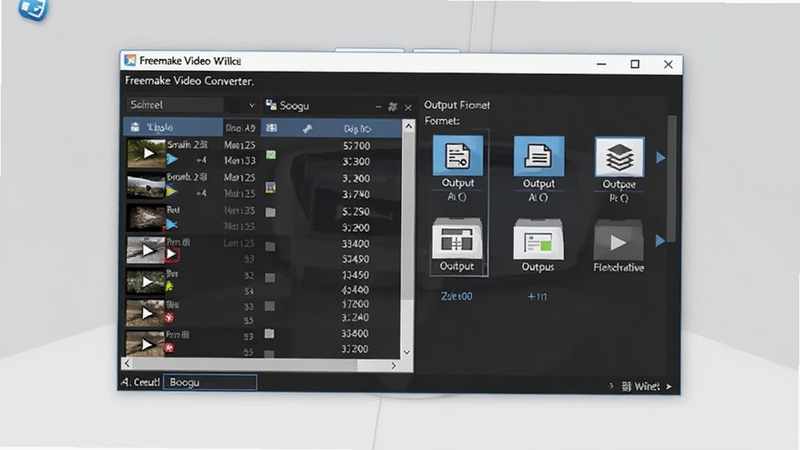Click the list's bottom scroll arrow
800x450 pixels.
[x=407, y=352]
